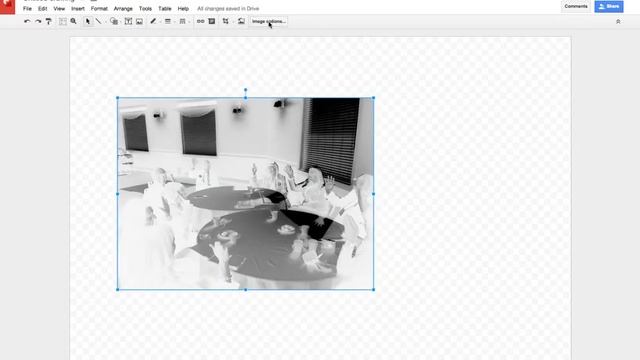
Task: Select the Crop image tool
Action: coord(226,21)
